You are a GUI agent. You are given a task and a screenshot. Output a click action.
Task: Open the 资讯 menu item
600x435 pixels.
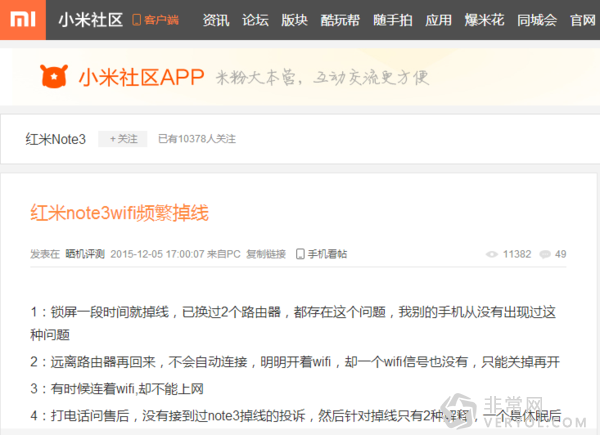(215, 20)
